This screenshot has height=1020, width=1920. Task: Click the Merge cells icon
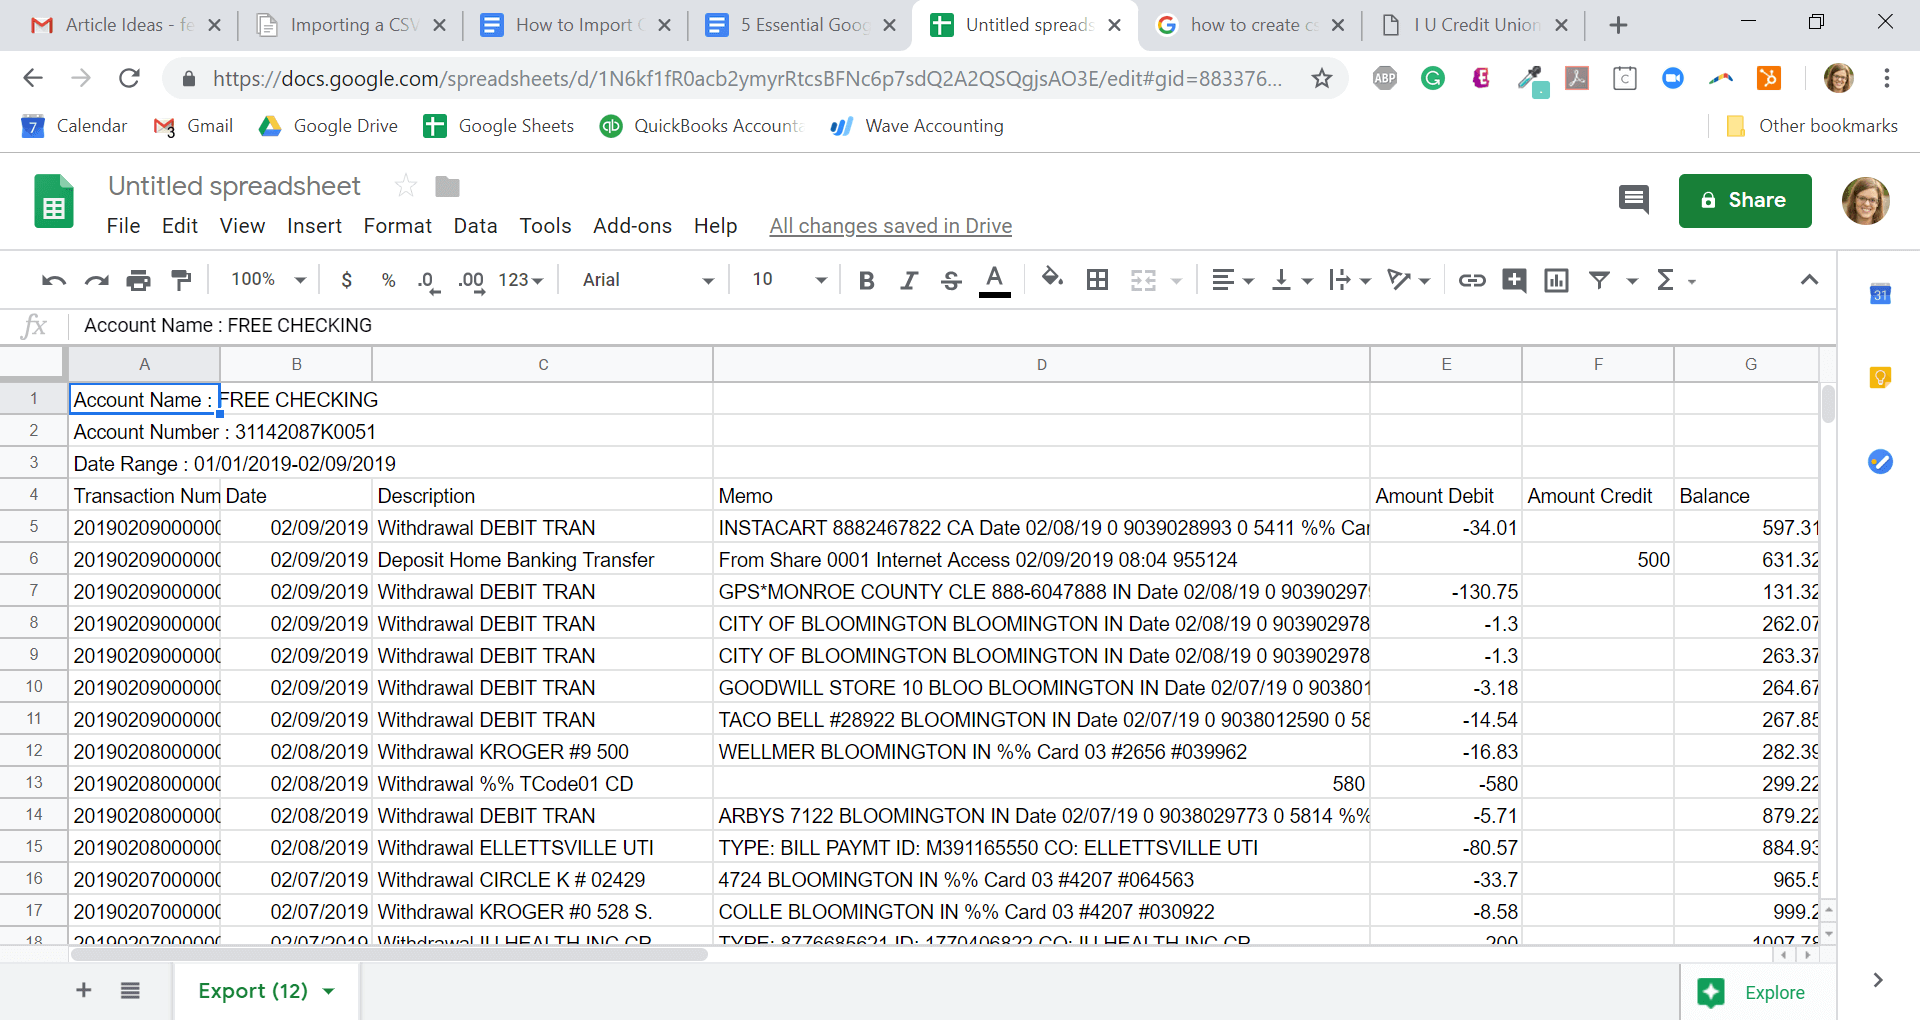(1143, 281)
